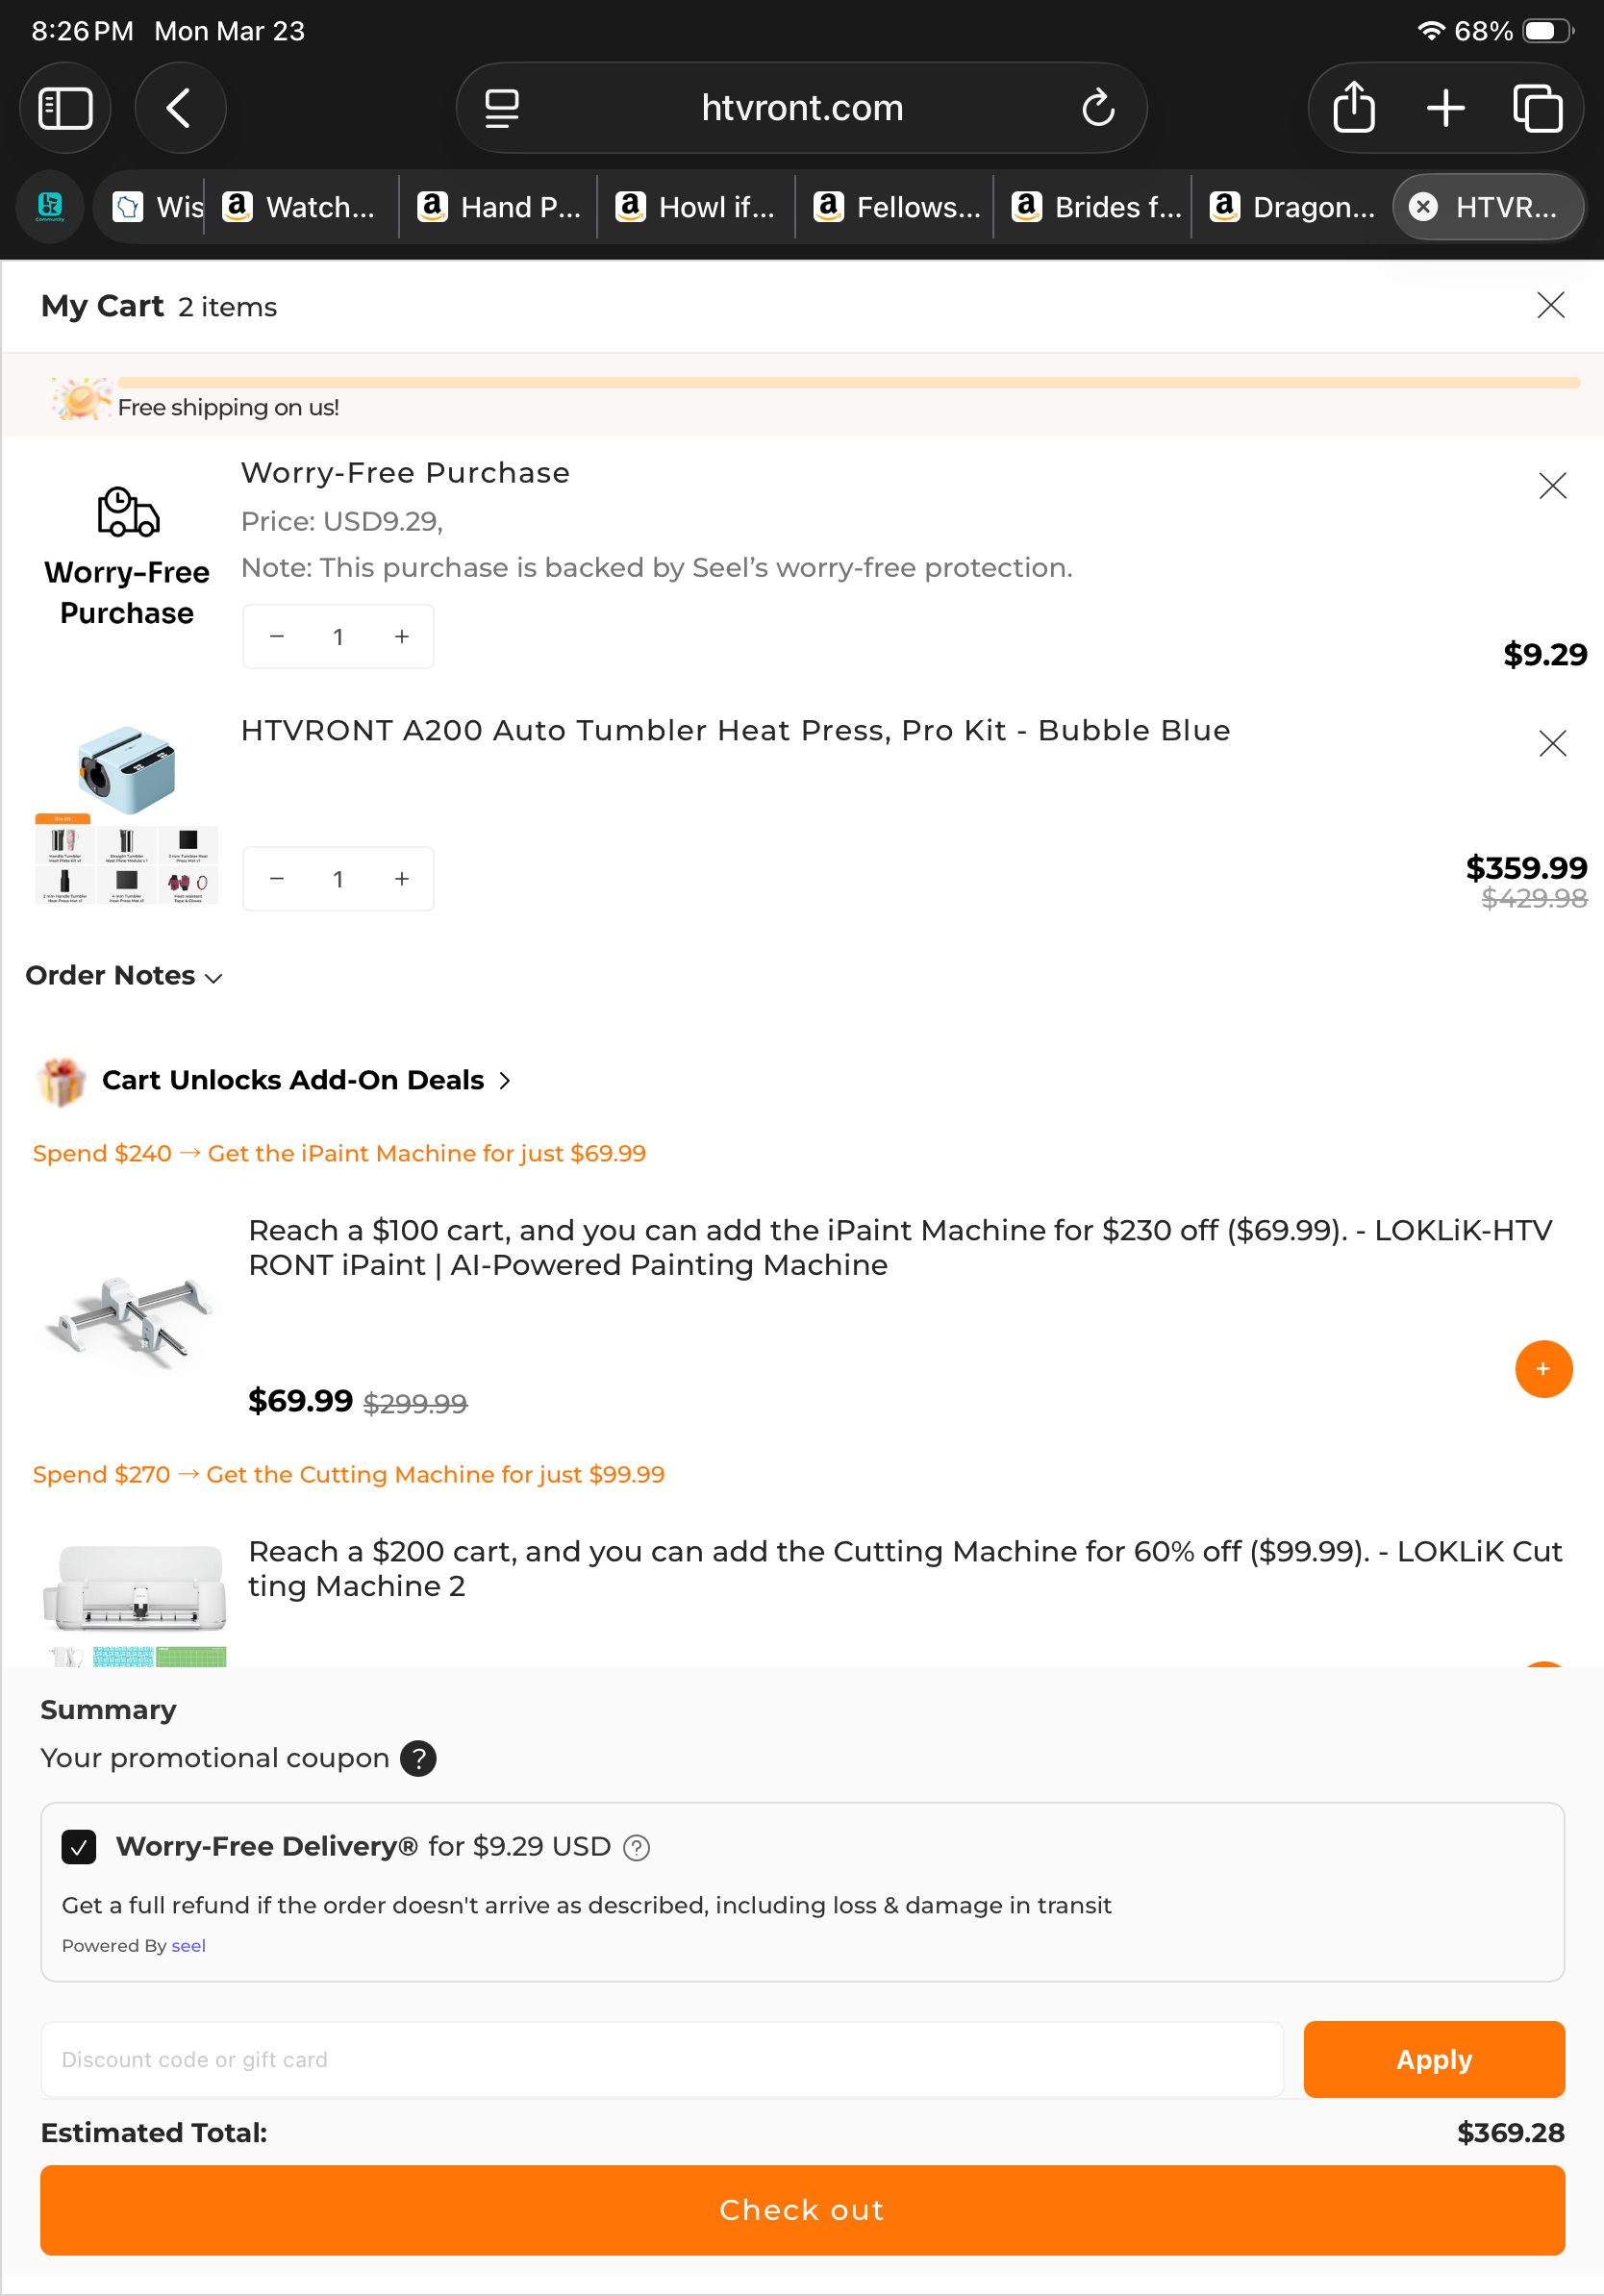The image size is (1604, 2296).
Task: Focus the discount code input field
Action: pos(661,2060)
